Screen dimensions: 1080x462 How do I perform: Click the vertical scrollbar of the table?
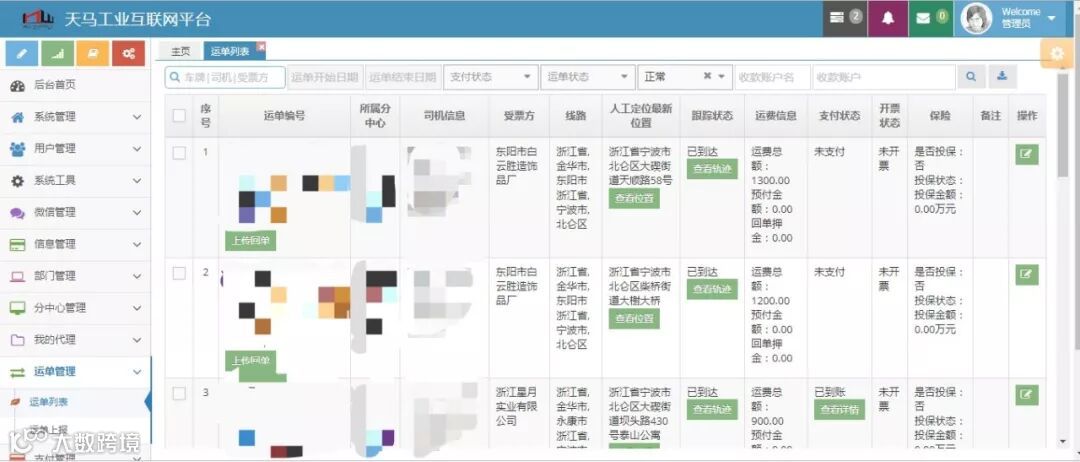1063,124
